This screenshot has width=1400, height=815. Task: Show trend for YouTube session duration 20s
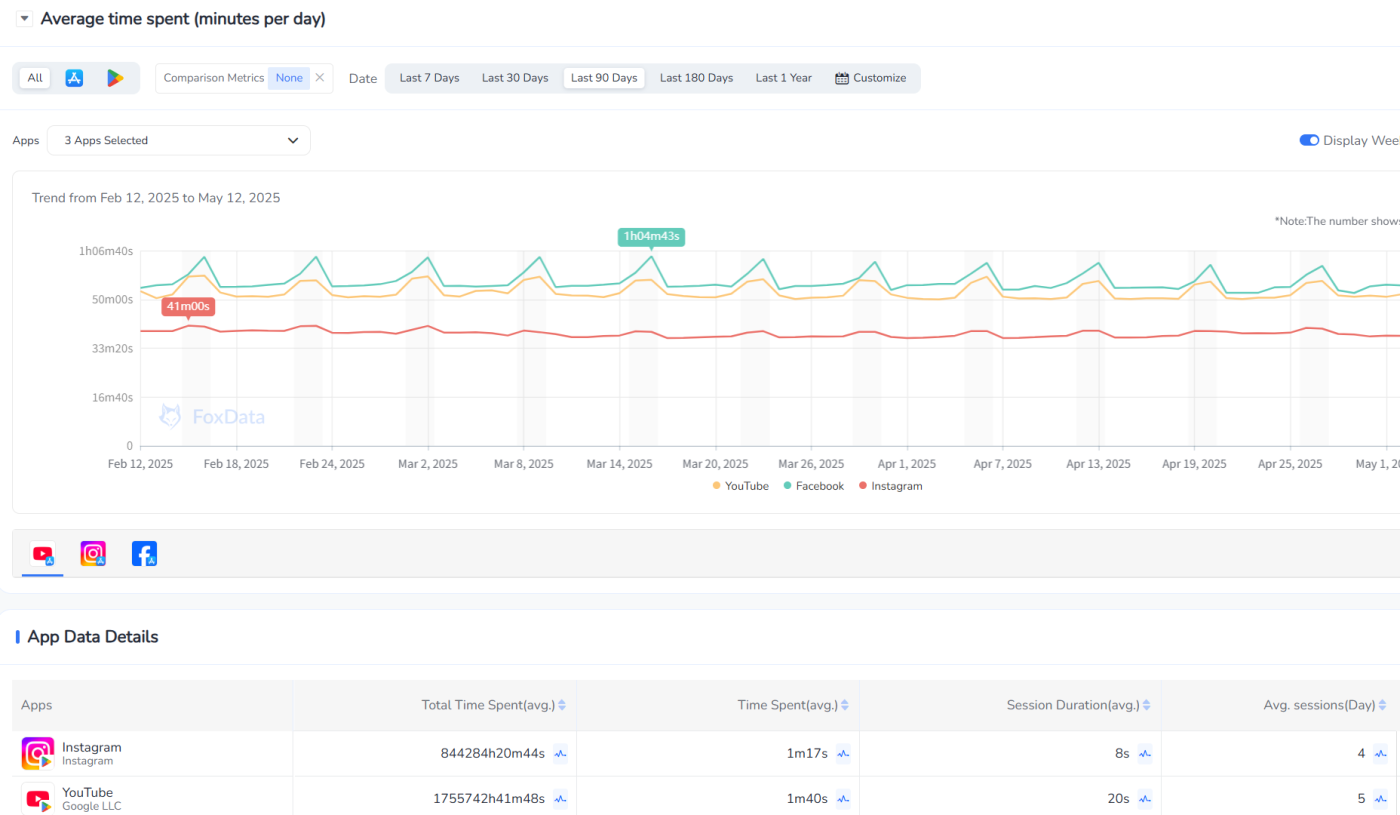tap(1144, 799)
